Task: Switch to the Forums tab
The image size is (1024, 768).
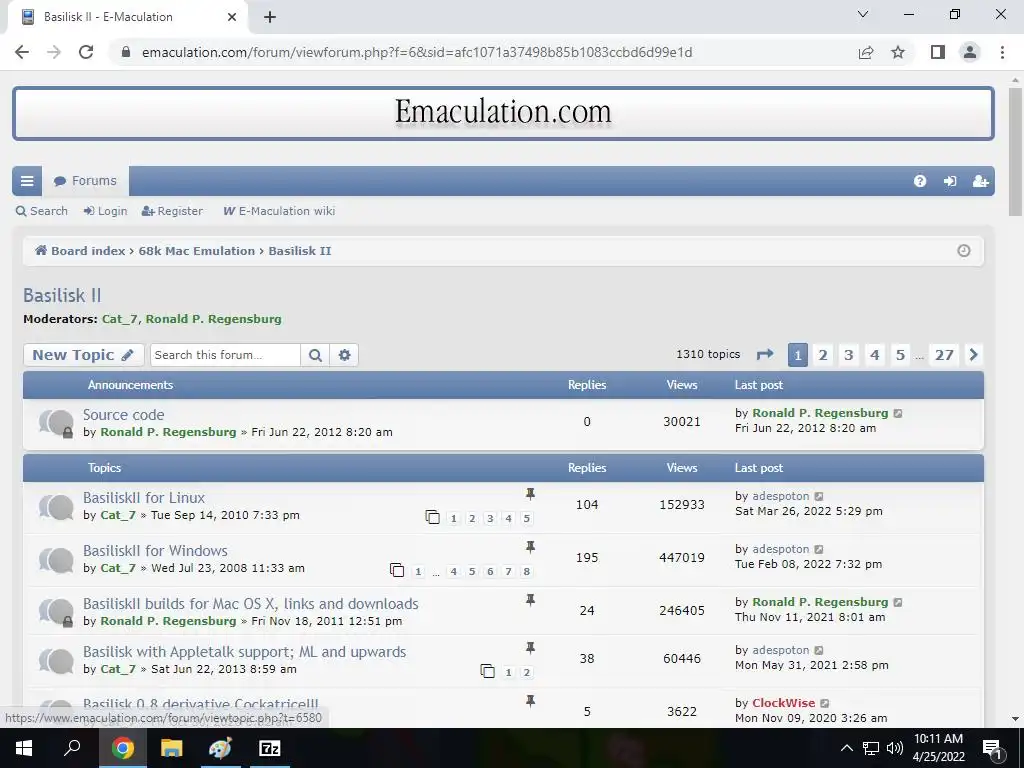Action: (x=86, y=181)
